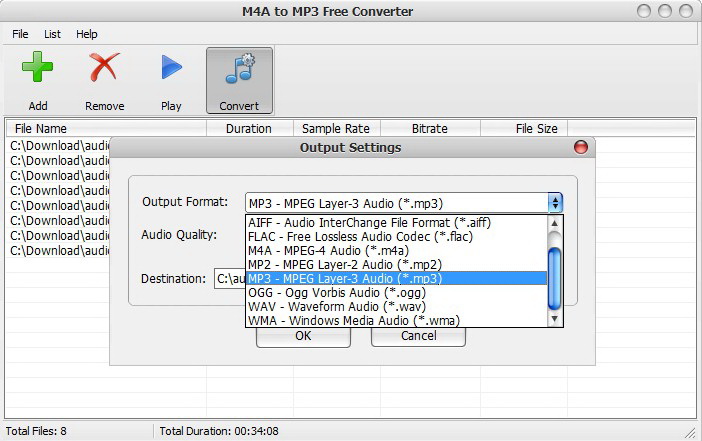Collapse the Output Format combo box arrow
The height and width of the screenshot is (441, 702).
pyautogui.click(x=555, y=202)
